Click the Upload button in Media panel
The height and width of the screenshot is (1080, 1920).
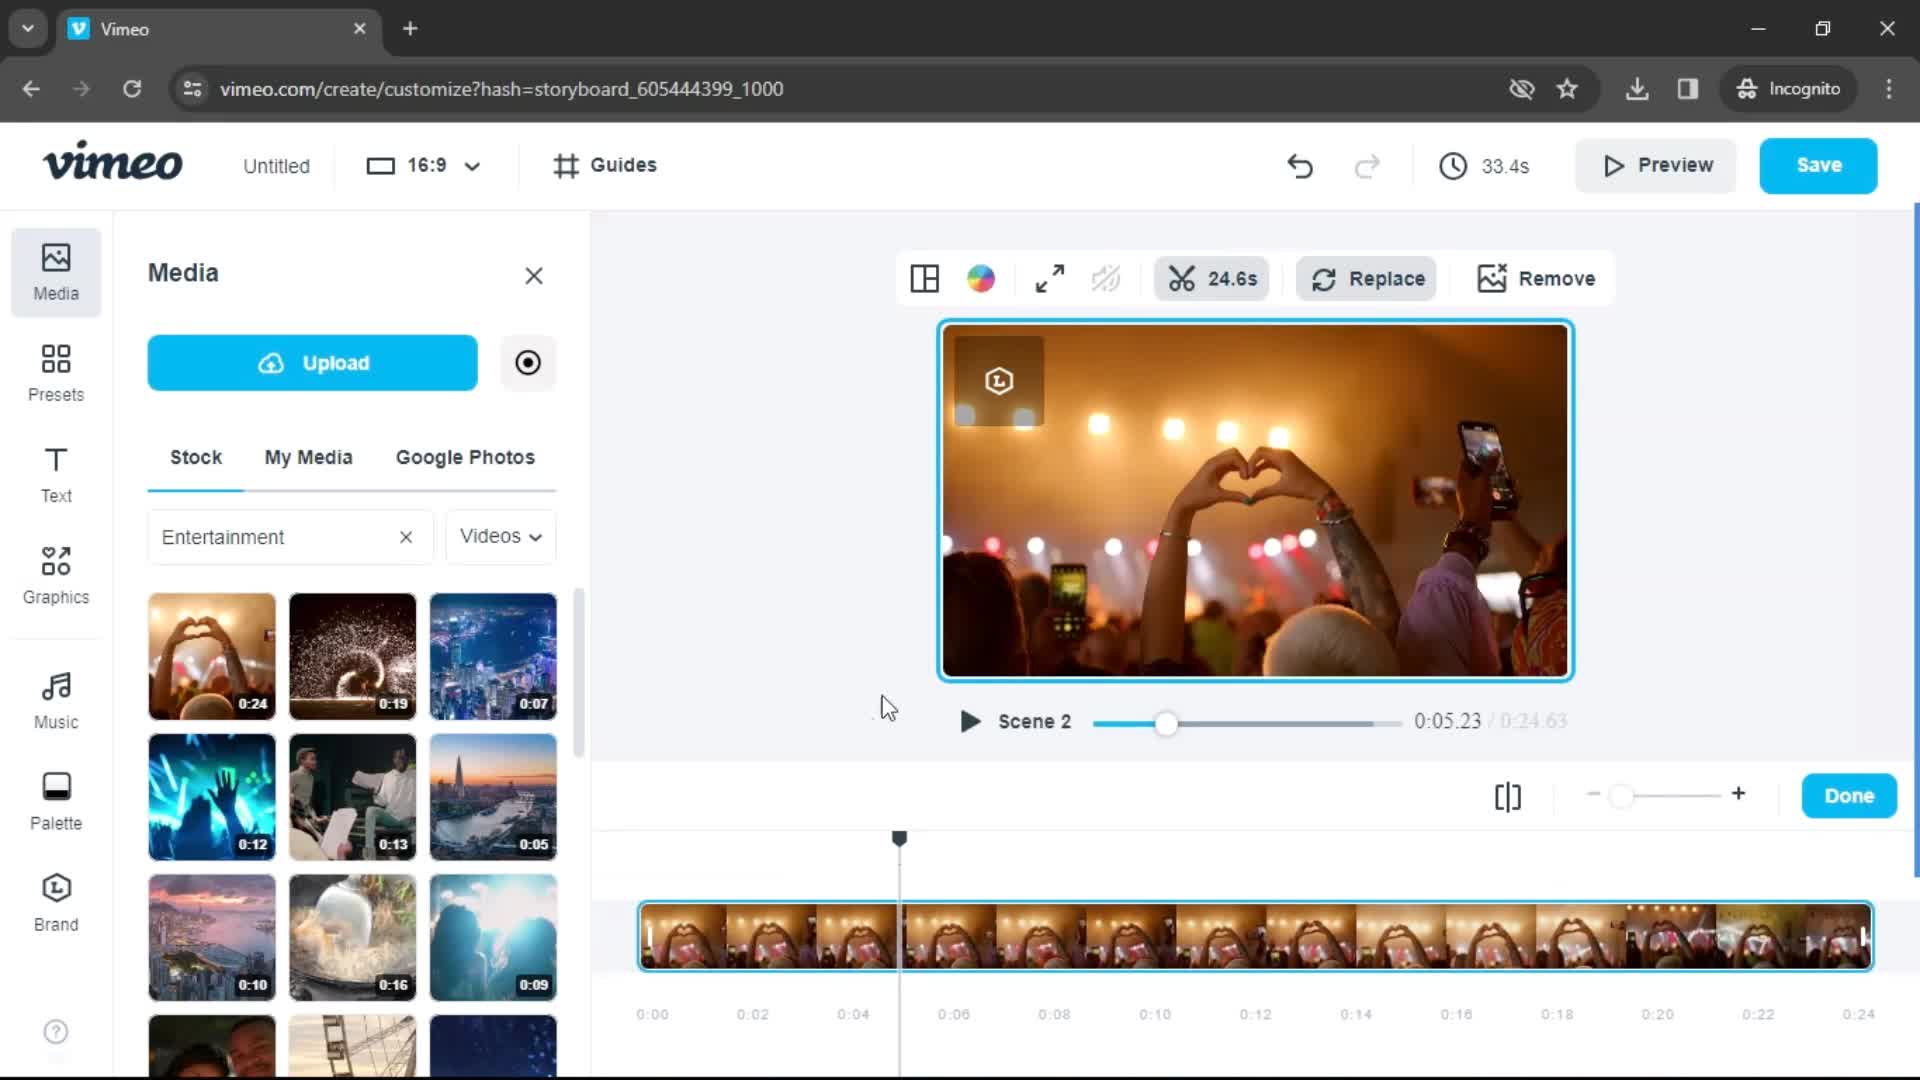coord(313,363)
